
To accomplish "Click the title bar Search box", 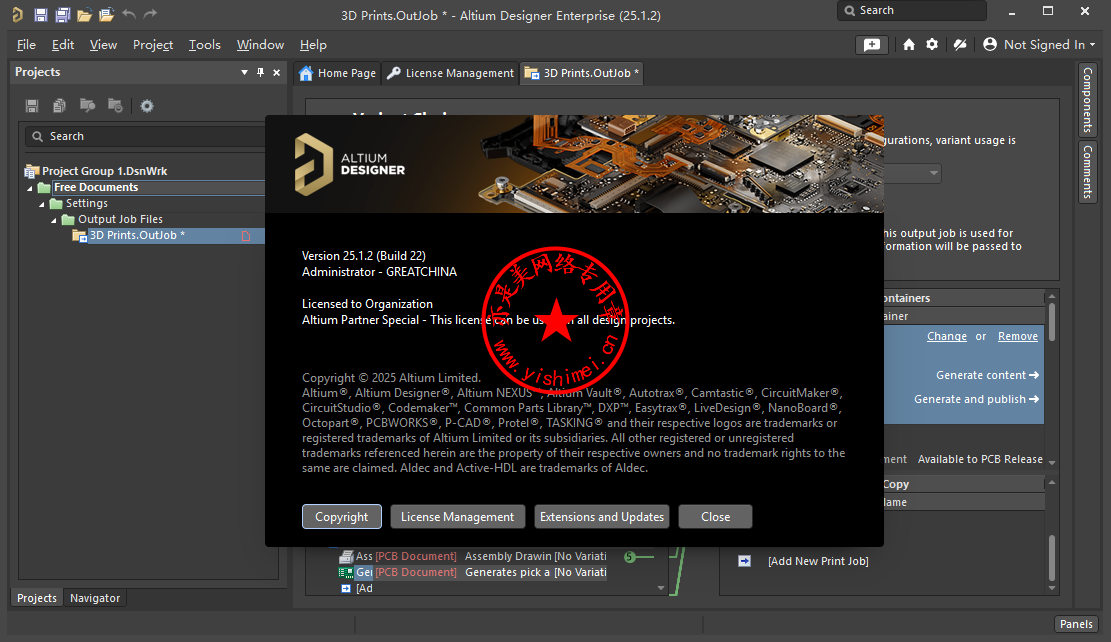I will point(912,11).
